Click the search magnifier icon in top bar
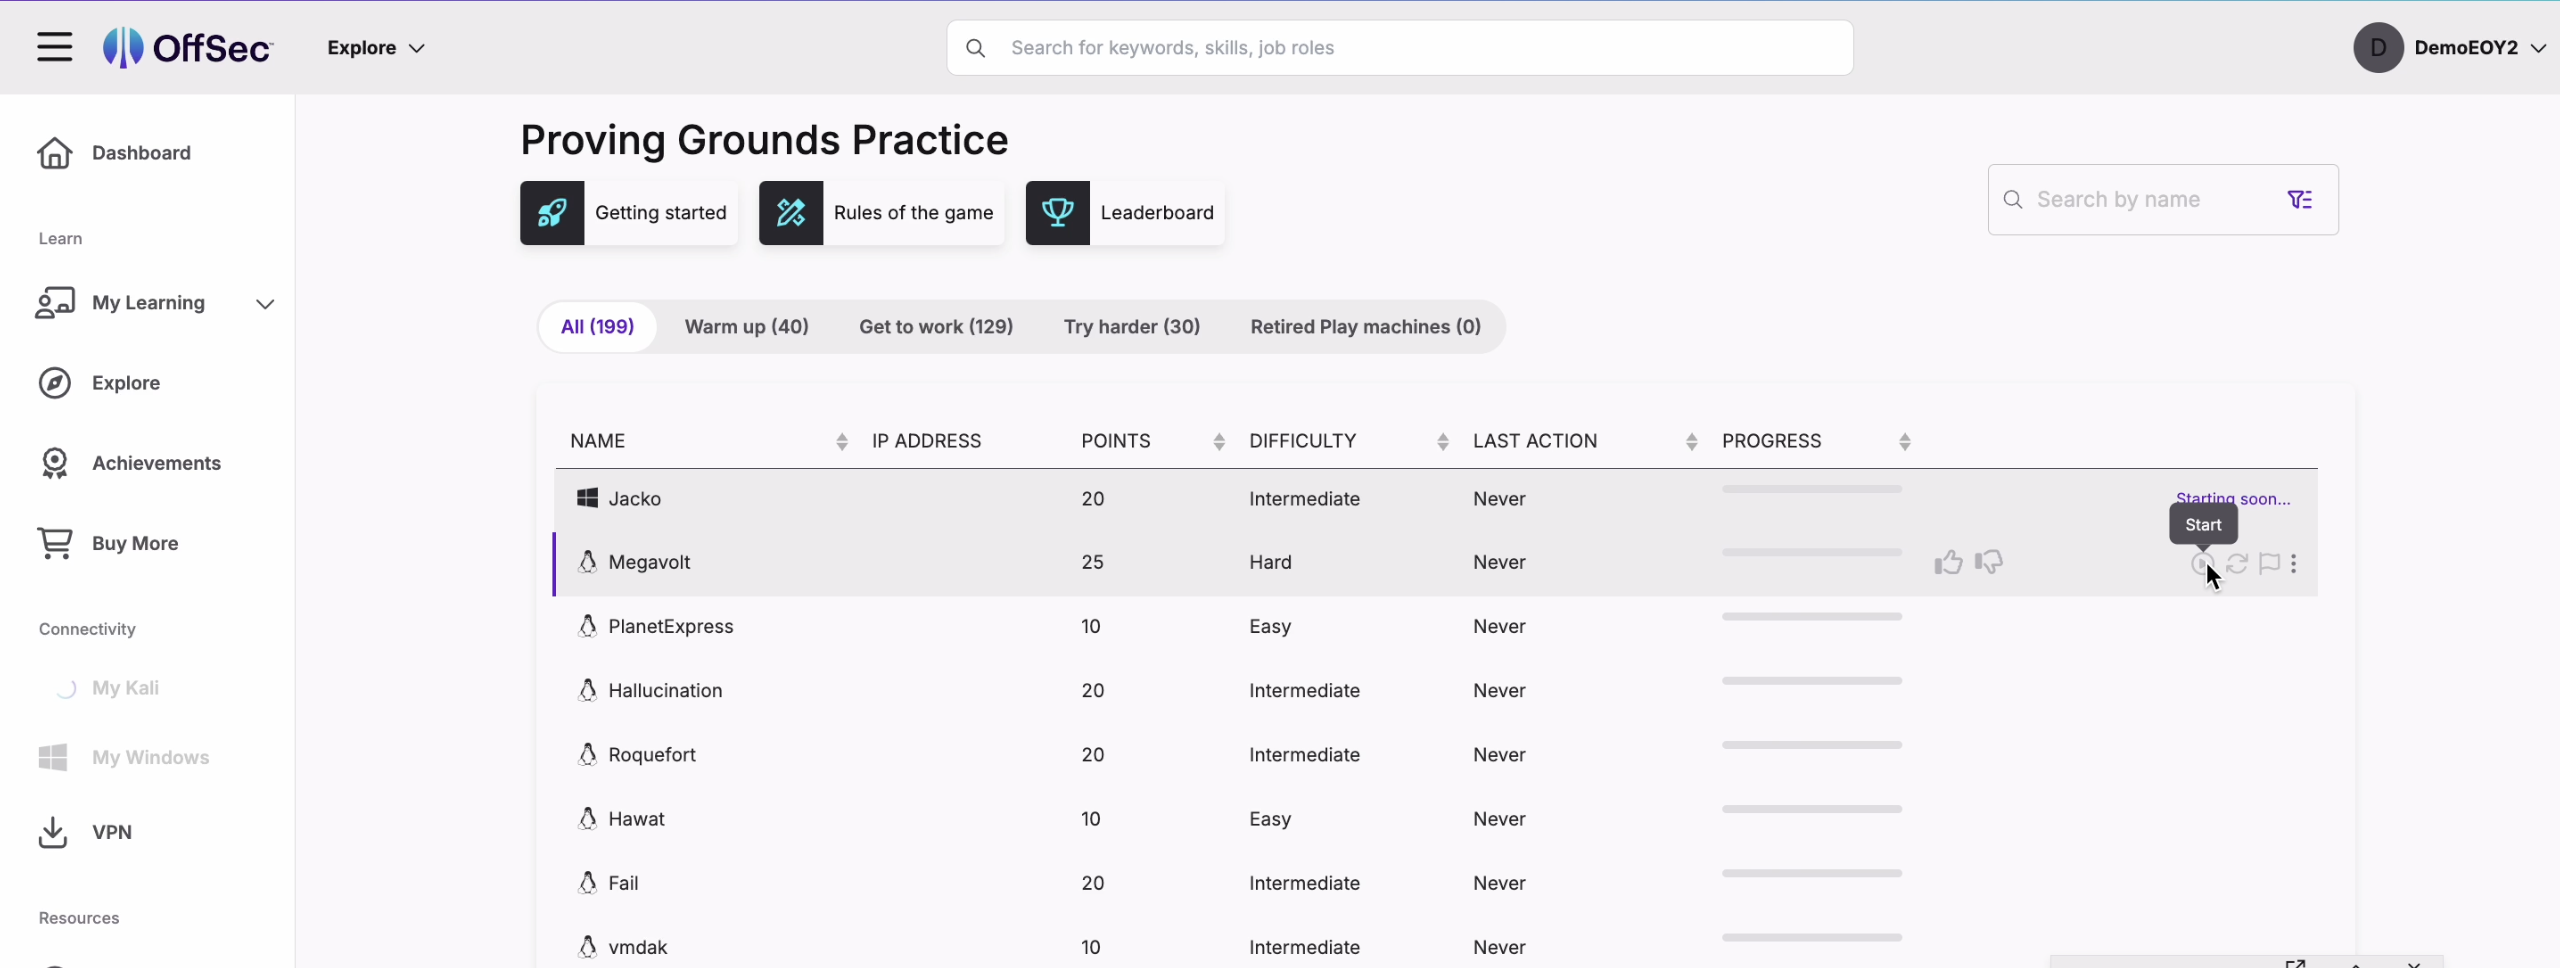This screenshot has height=968, width=2560. [x=976, y=48]
